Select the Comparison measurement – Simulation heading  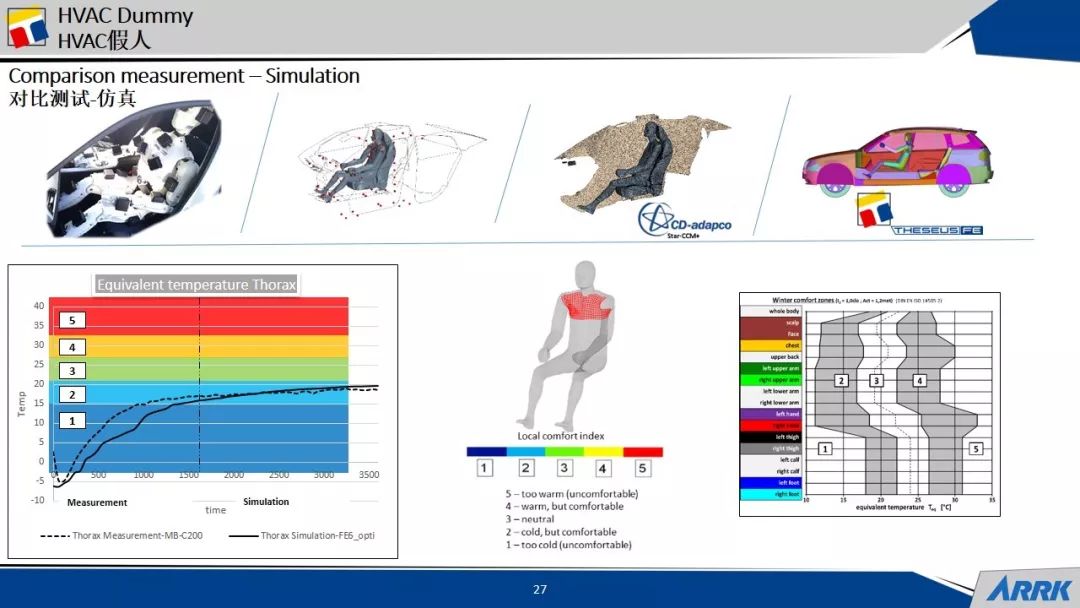[184, 76]
